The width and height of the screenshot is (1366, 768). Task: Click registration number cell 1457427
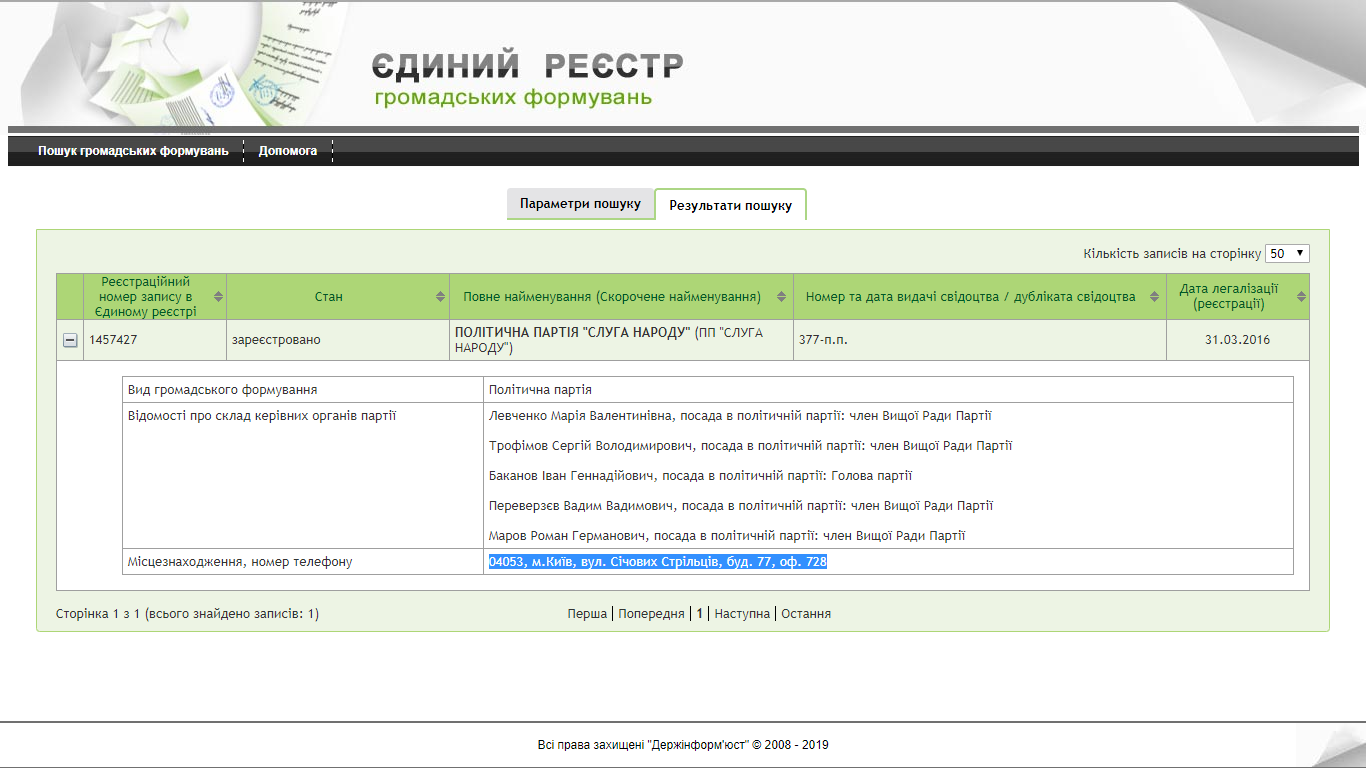pos(155,340)
